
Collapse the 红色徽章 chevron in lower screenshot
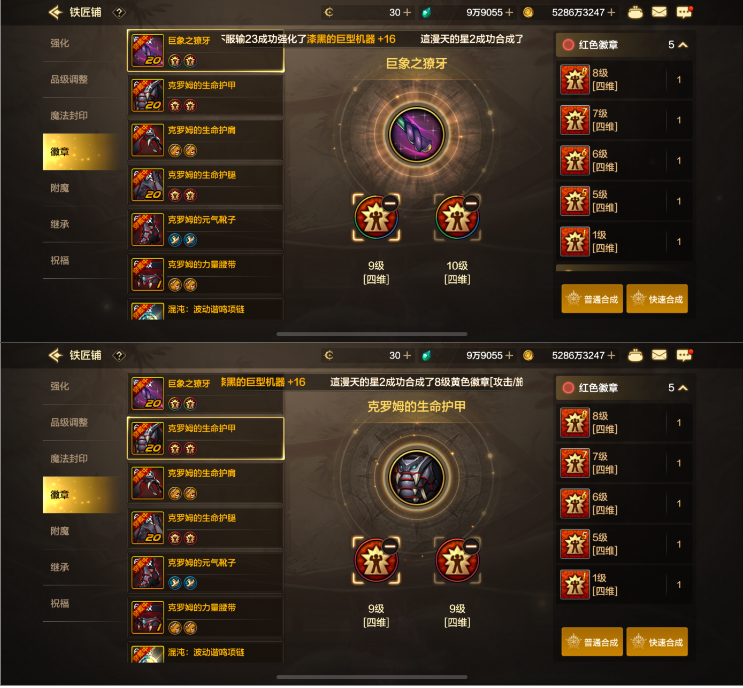click(x=683, y=388)
